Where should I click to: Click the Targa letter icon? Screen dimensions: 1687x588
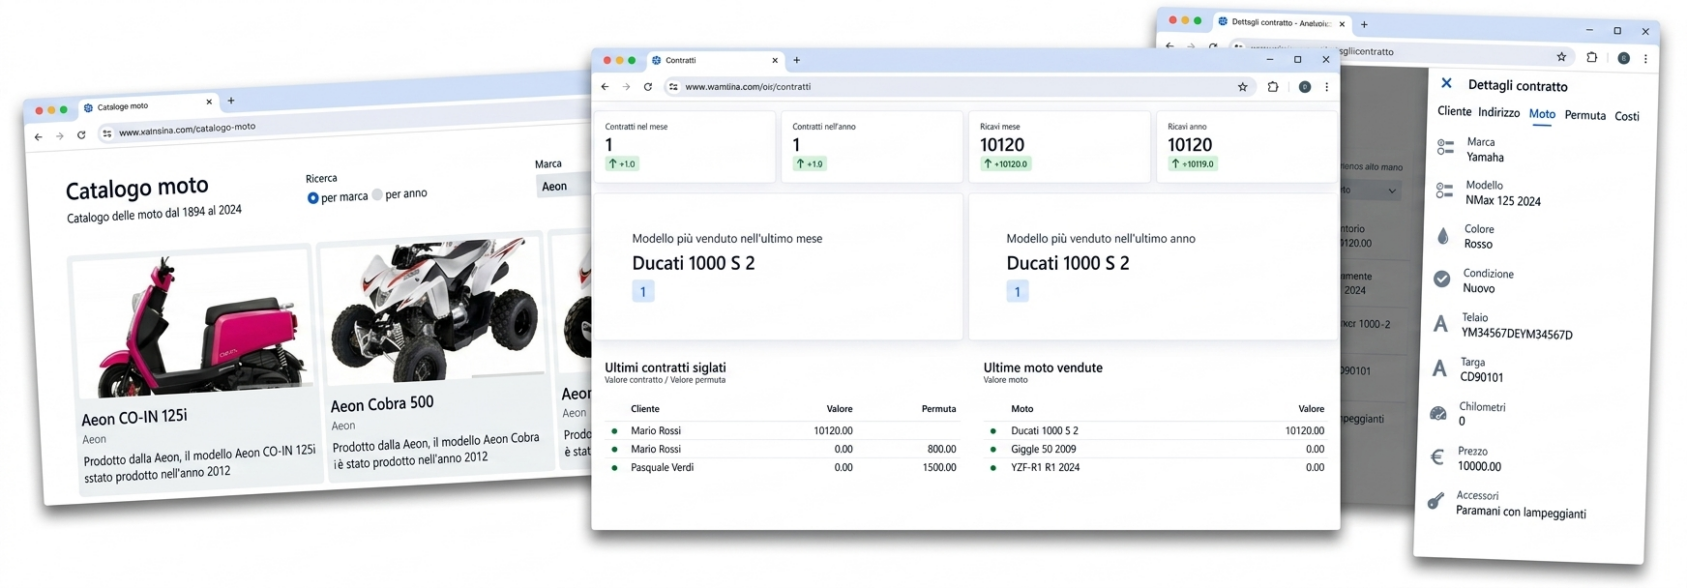[1440, 369]
